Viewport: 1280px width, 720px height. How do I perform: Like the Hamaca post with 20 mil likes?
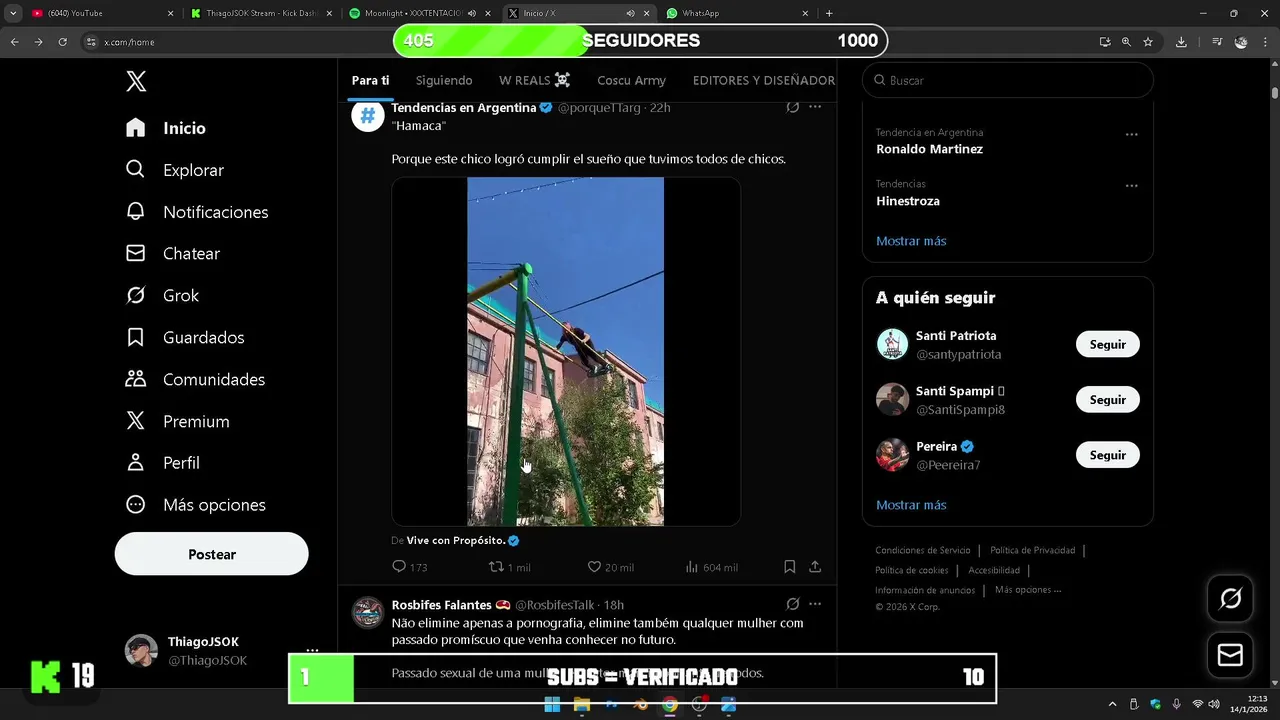pos(610,567)
